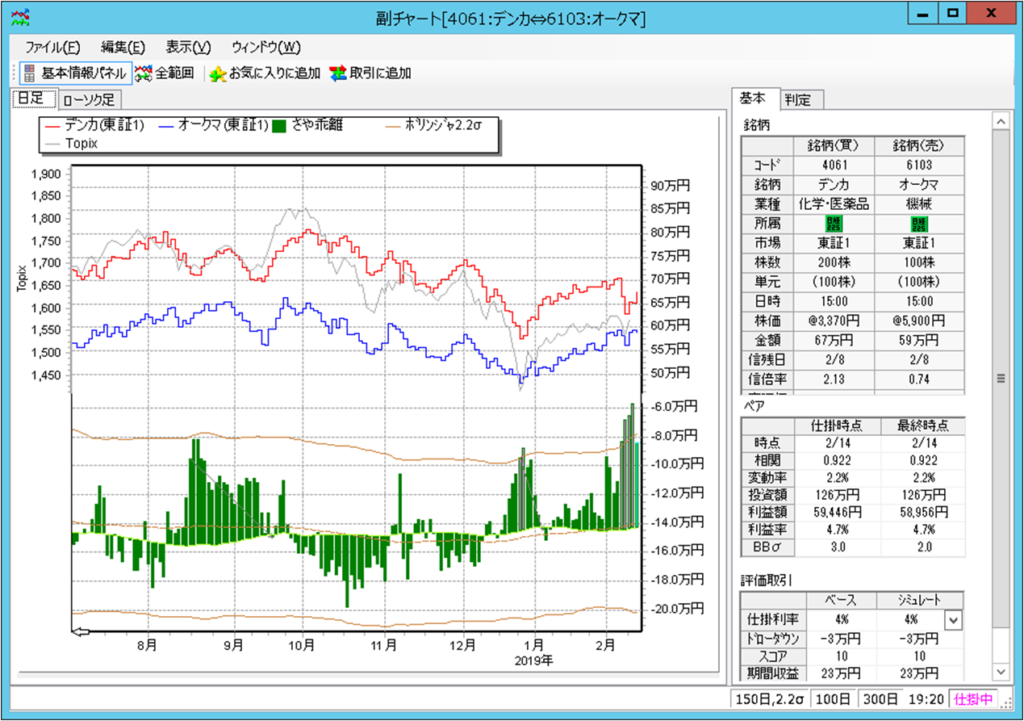The height and width of the screenshot is (721, 1024).
Task: Switch to the ローソク足 chart tab
Action: tap(89, 99)
